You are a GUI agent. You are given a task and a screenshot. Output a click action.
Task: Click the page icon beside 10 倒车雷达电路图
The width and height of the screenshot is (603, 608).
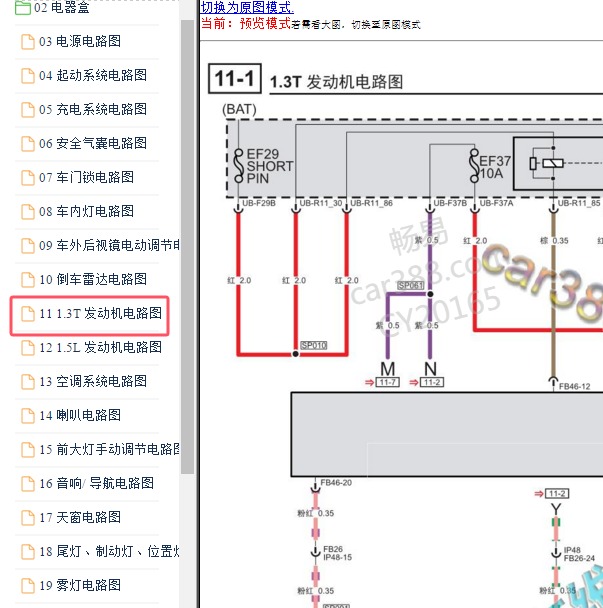pos(28,280)
